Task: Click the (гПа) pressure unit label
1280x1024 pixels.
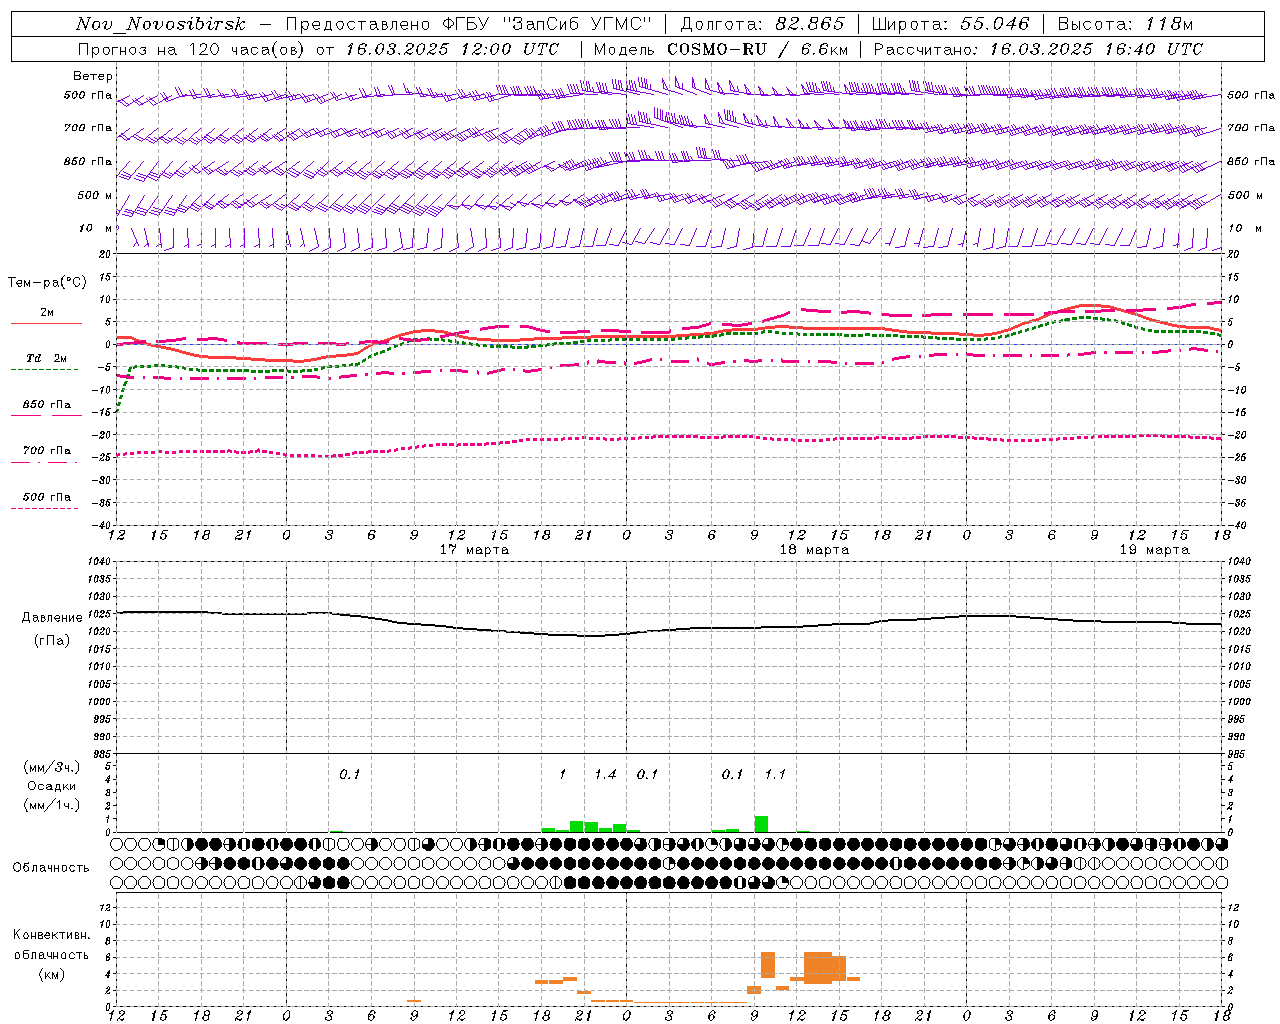Action: tap(52, 641)
